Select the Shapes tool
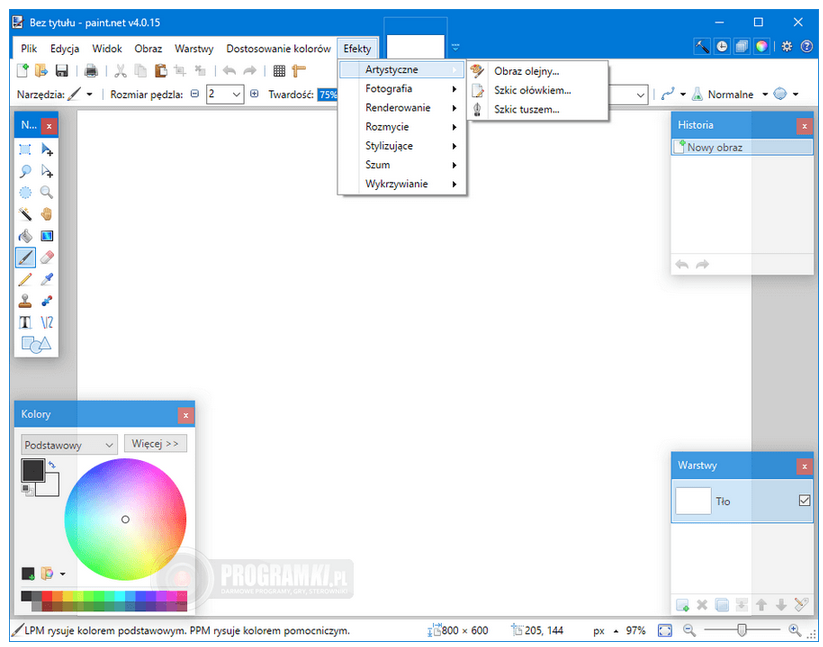This screenshot has width=823, height=647. click(x=36, y=344)
